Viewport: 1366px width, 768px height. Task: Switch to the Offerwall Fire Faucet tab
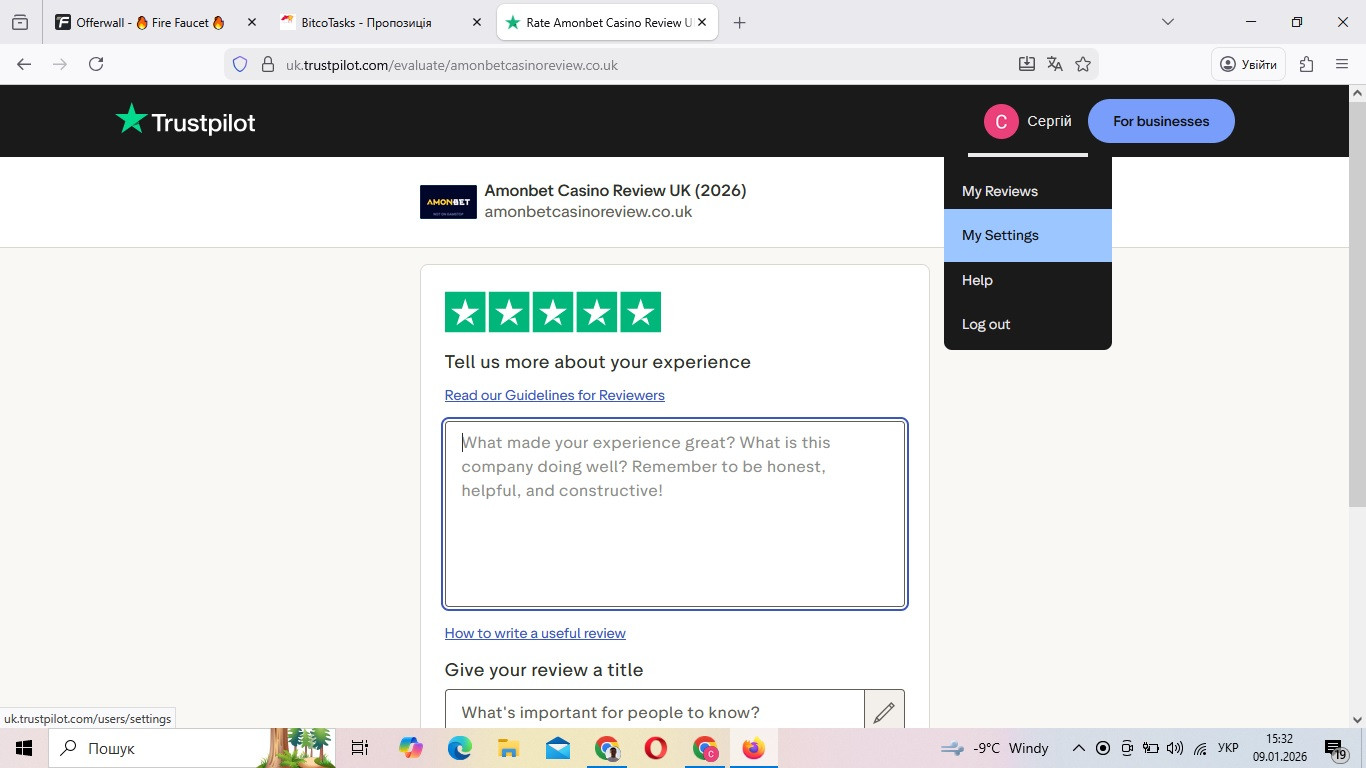coord(156,22)
